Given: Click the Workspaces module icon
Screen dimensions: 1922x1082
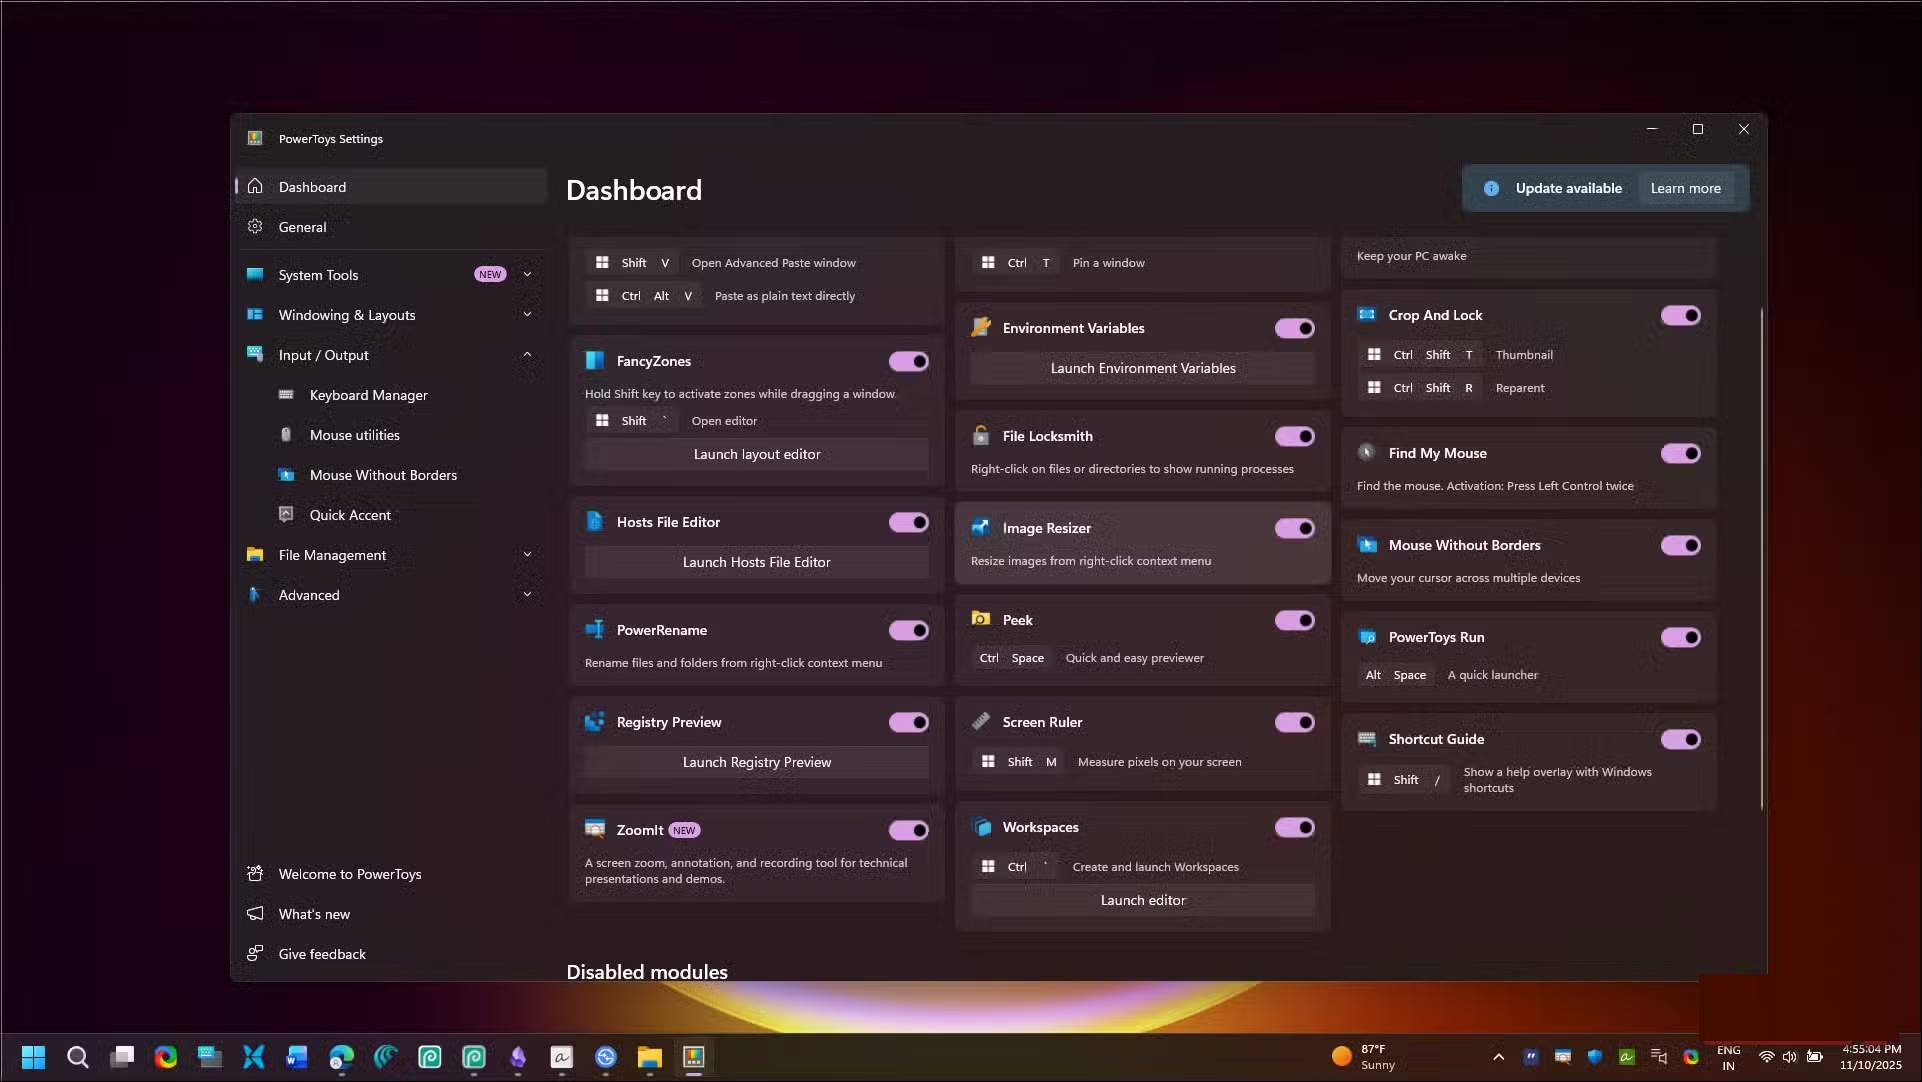Looking at the screenshot, I should click(981, 827).
